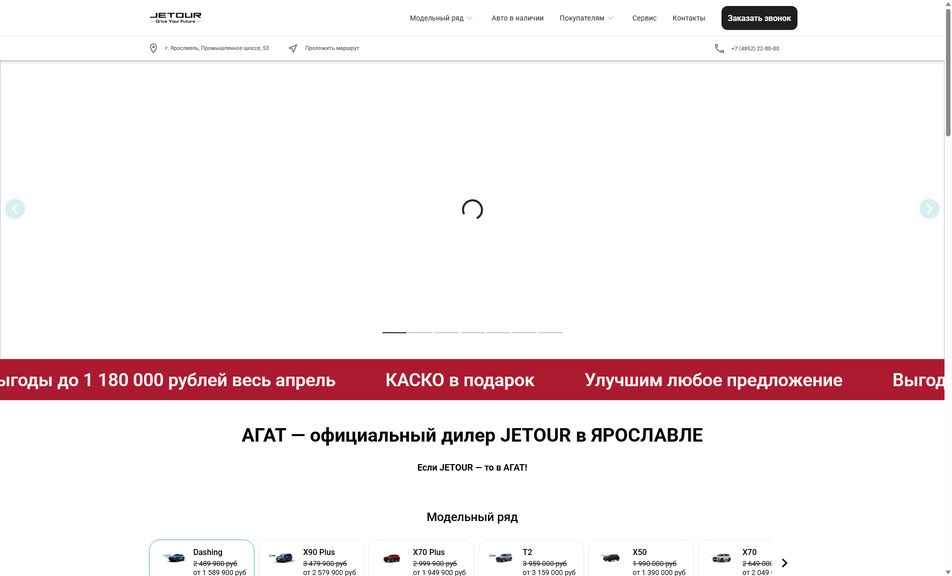This screenshot has width=952, height=576.
Task: Open the 'Авто в наличии' page
Action: tap(517, 18)
